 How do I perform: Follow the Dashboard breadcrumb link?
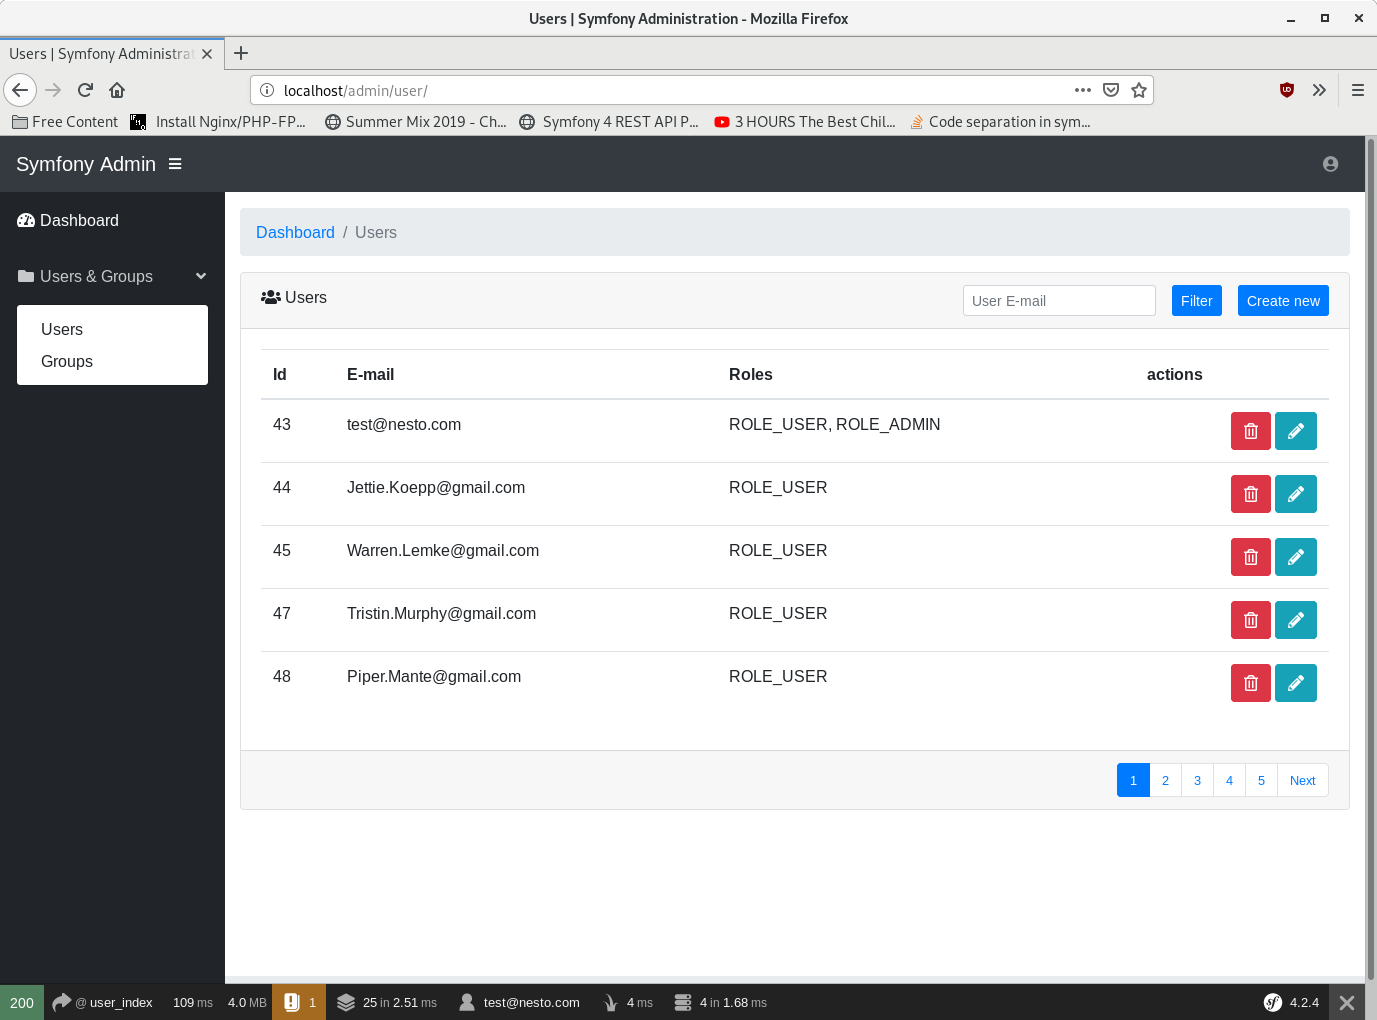point(295,232)
